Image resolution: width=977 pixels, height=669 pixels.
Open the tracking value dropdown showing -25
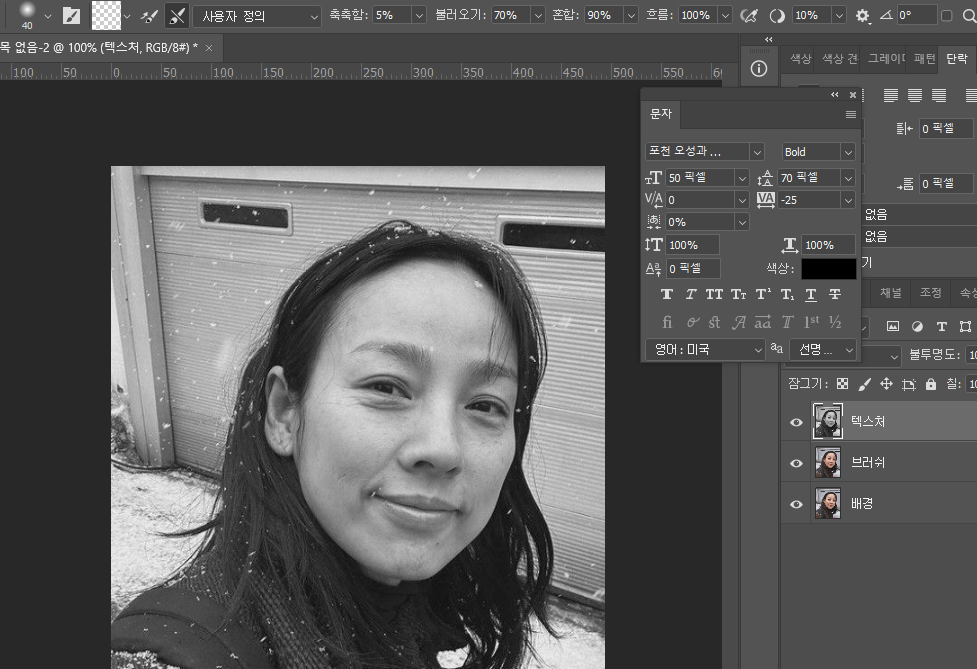848,199
